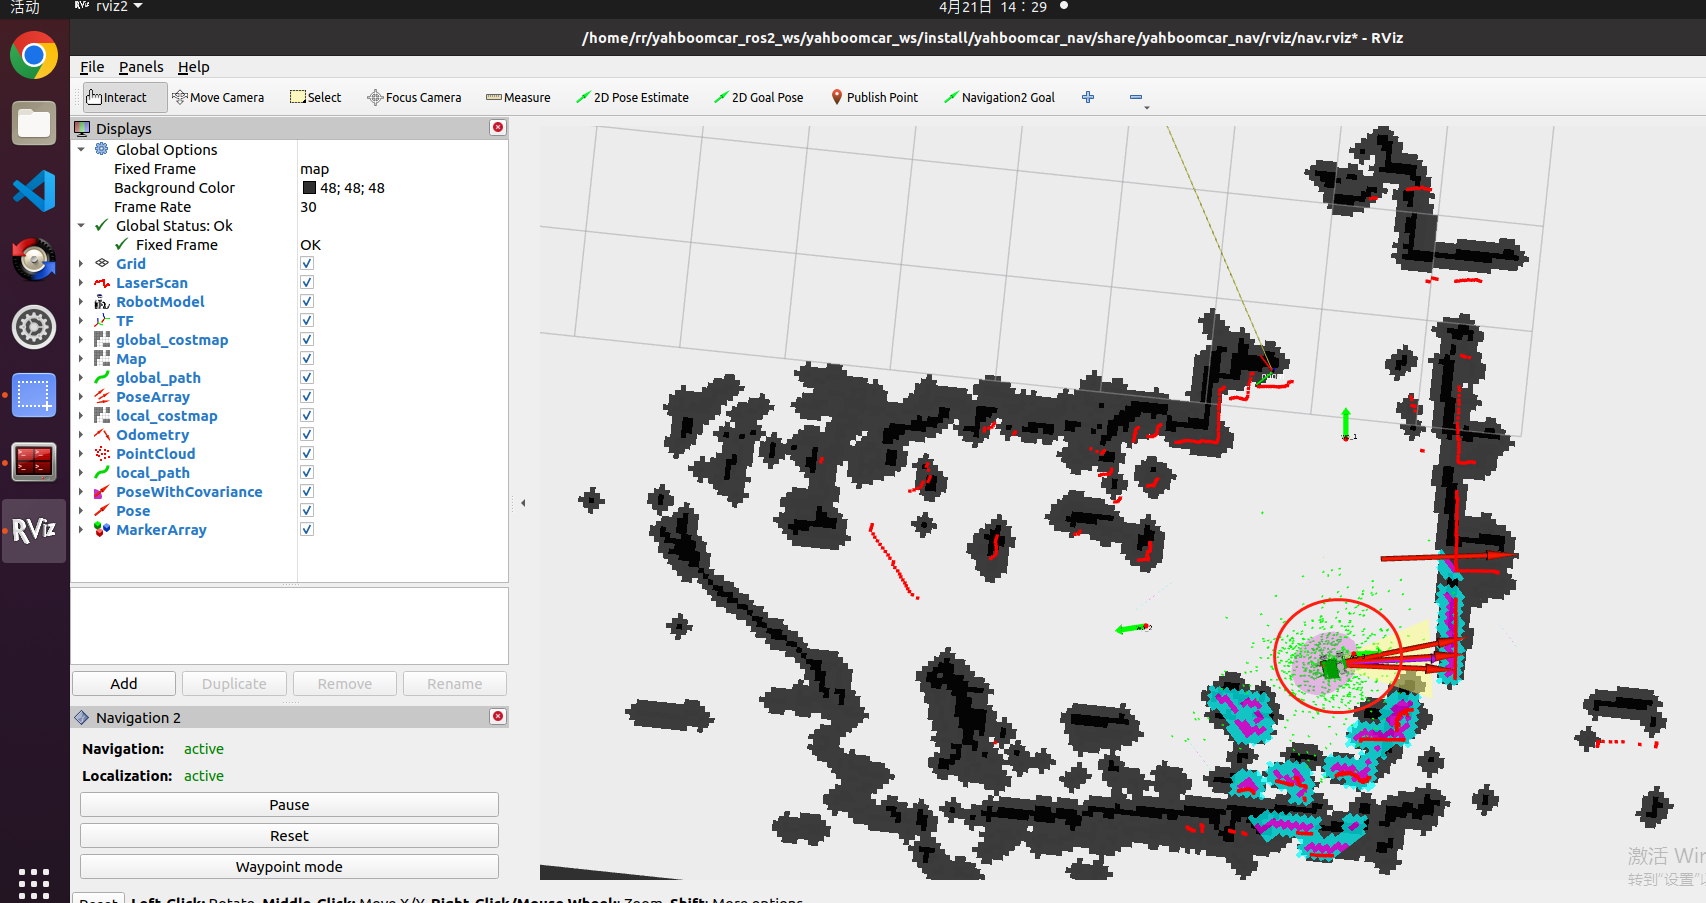The width and height of the screenshot is (1706, 903).
Task: Pause navigation with the Pause button
Action: pyautogui.click(x=289, y=804)
